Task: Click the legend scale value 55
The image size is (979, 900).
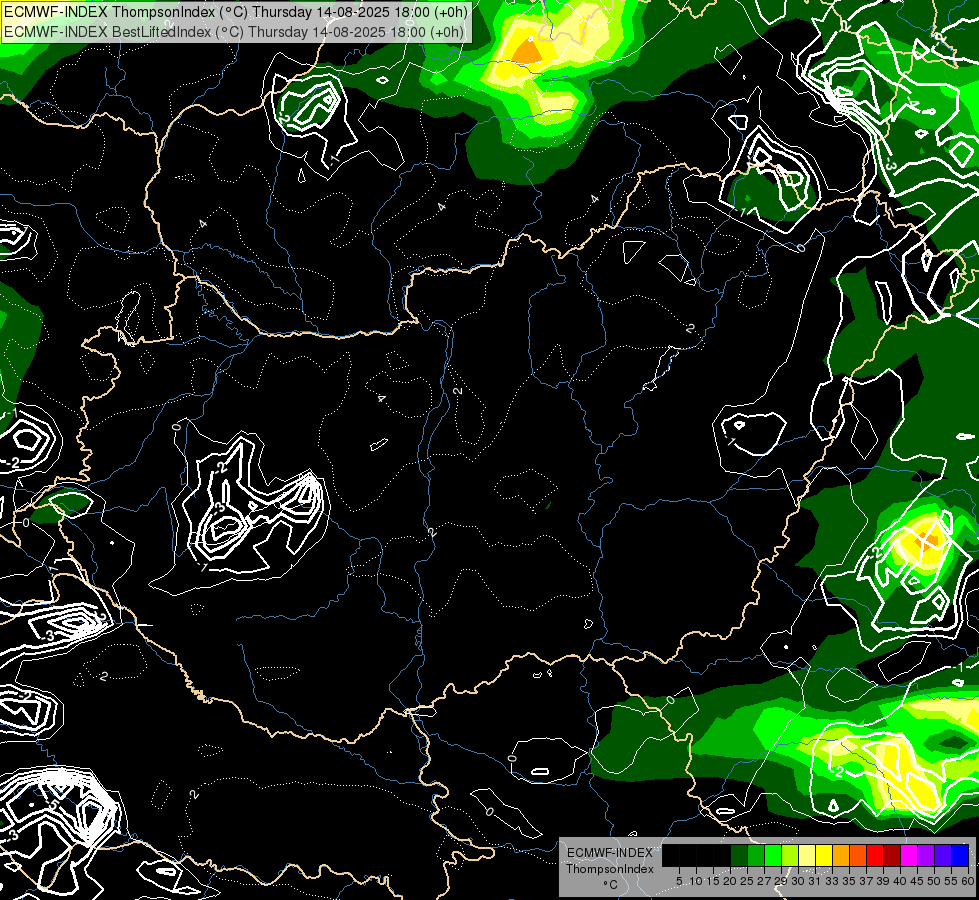Action: (952, 881)
